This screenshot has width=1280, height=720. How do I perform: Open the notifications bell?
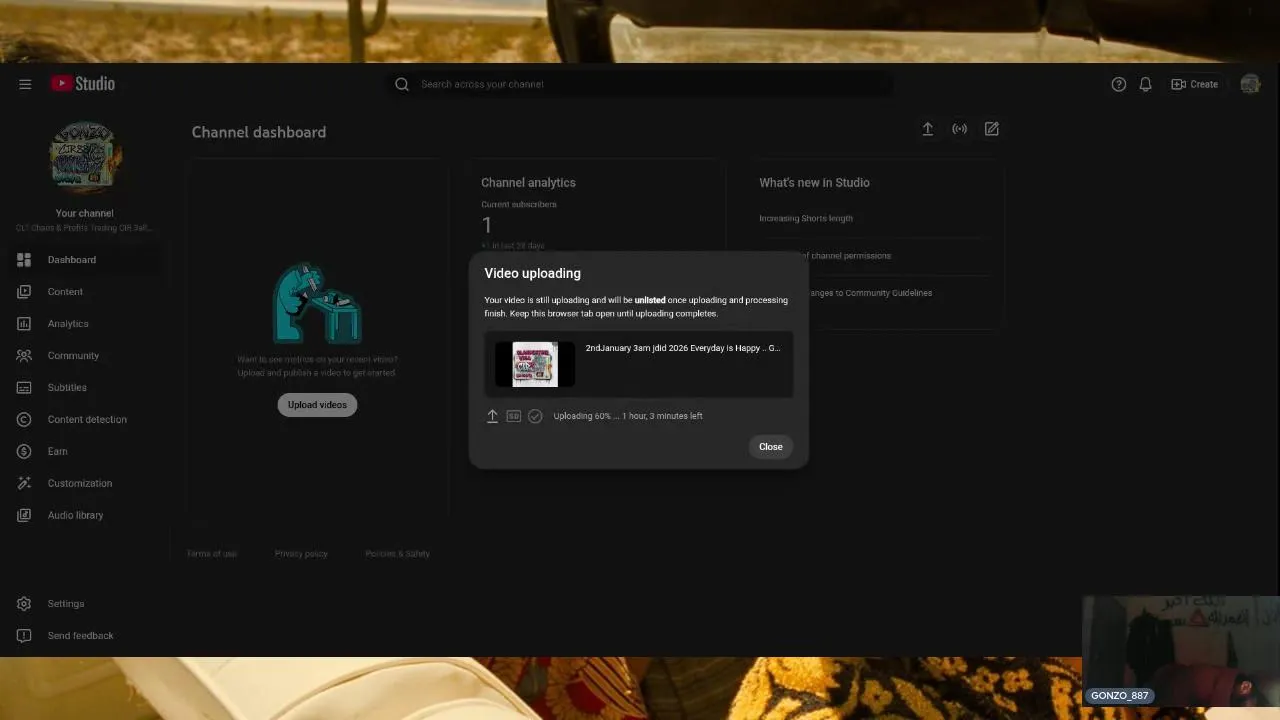pos(1146,84)
